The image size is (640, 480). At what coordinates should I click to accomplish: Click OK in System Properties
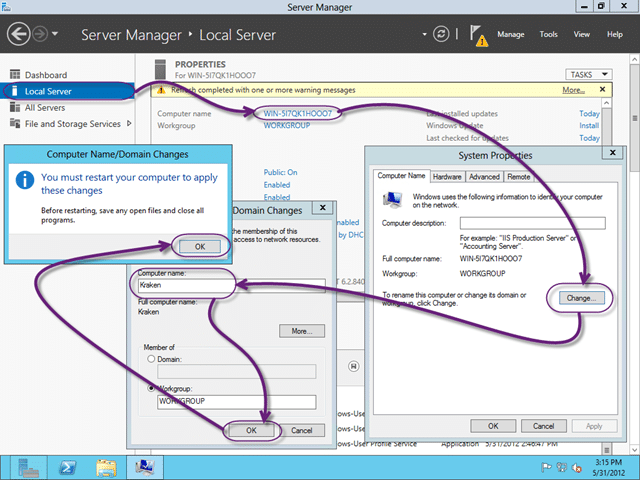493,426
